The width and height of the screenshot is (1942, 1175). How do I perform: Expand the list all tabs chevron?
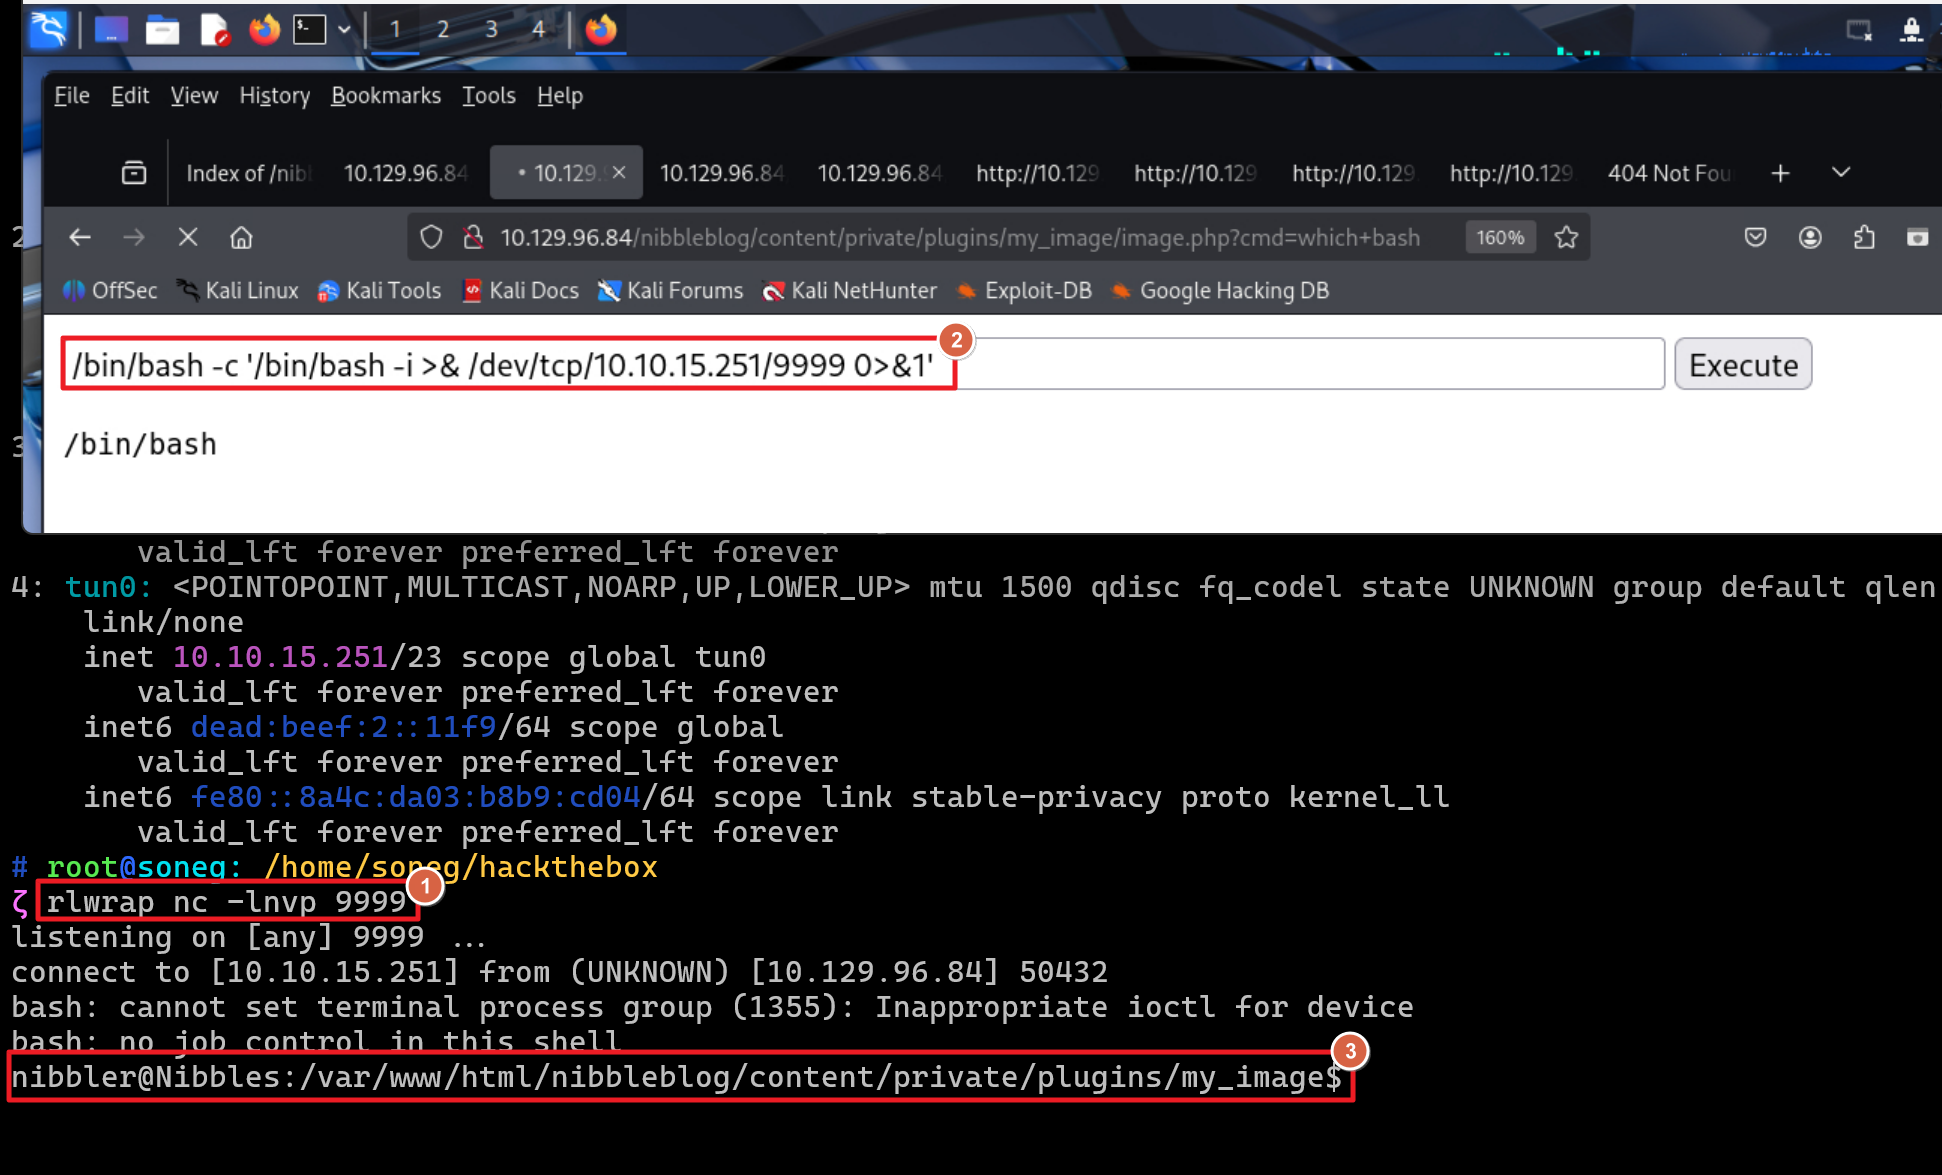pos(1840,173)
